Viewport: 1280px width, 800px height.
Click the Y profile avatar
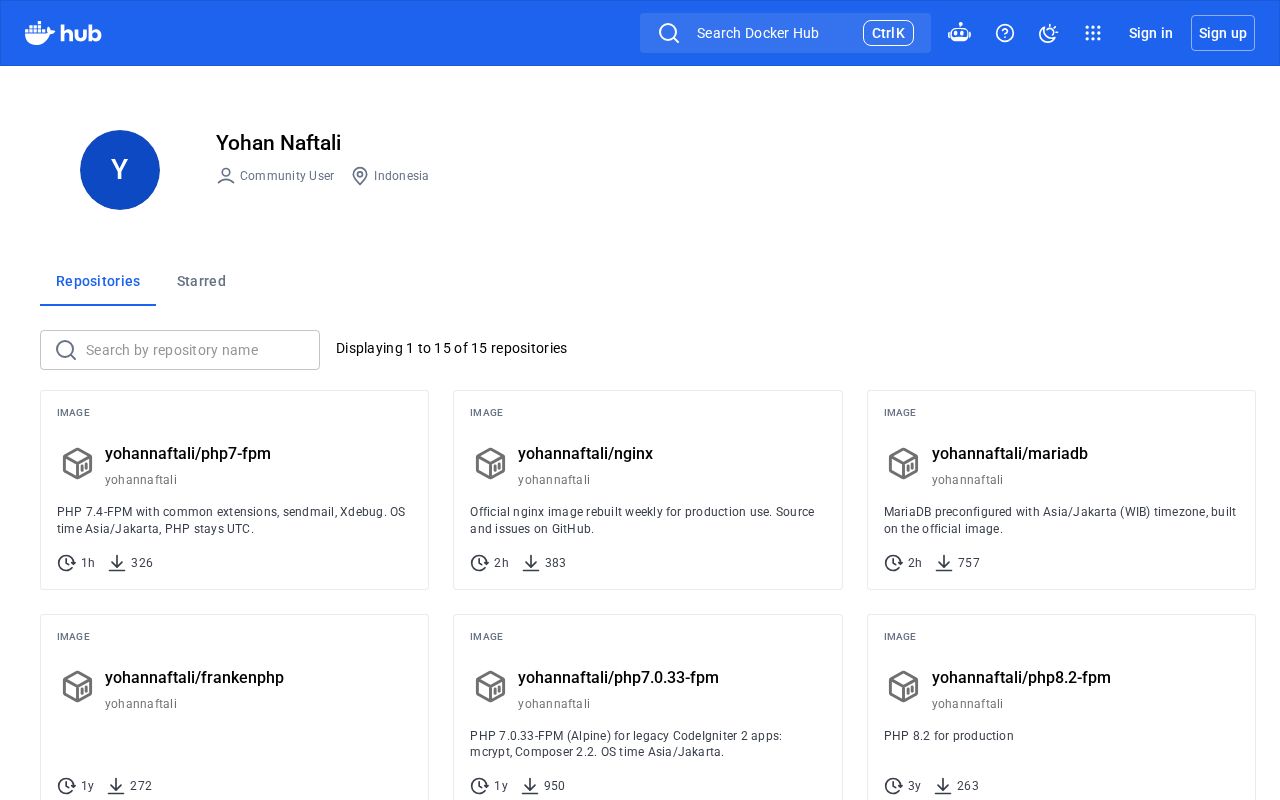[120, 170]
